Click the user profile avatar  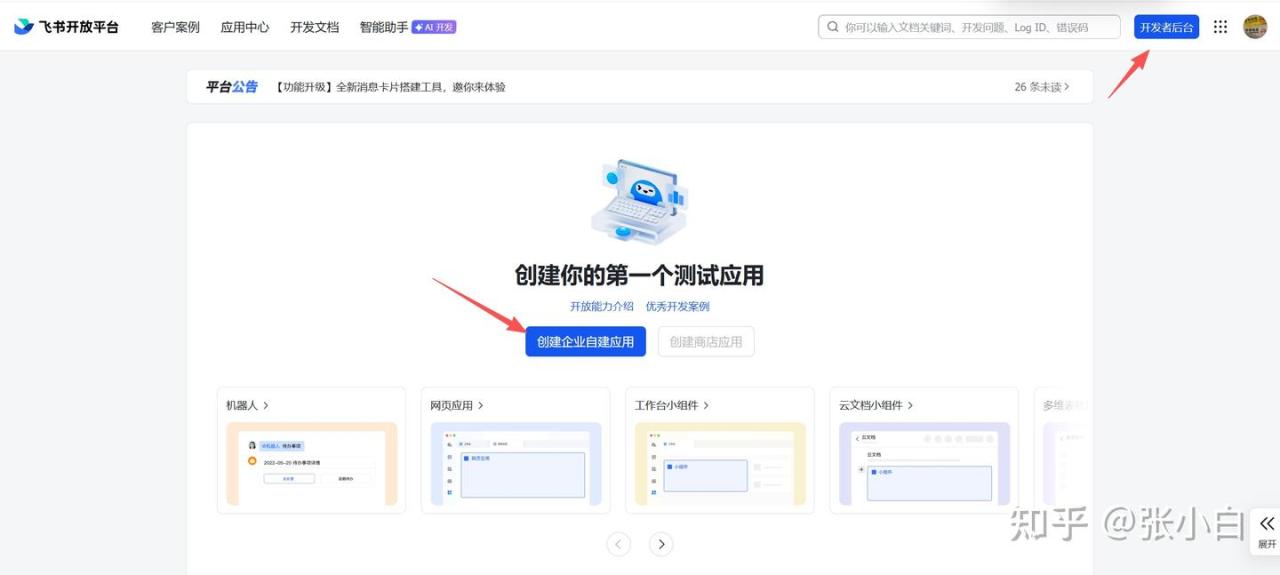(1255, 27)
